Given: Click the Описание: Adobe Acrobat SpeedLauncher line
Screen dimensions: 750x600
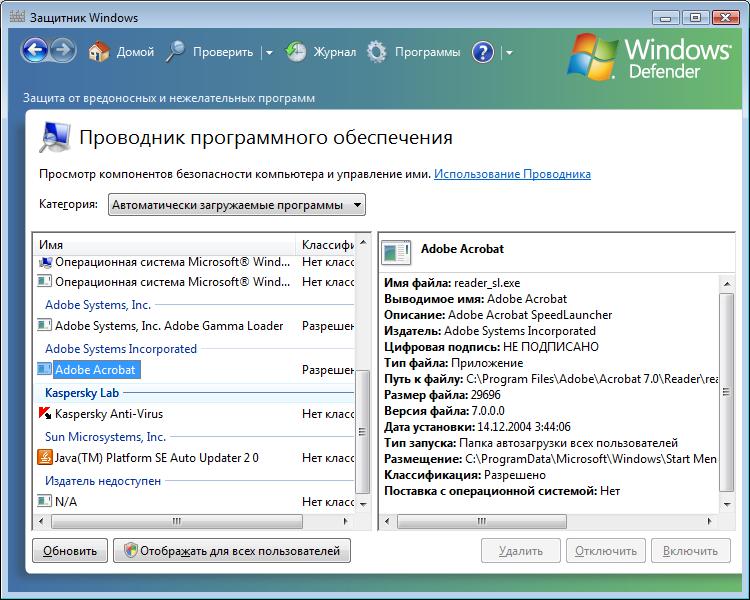Looking at the screenshot, I should click(x=498, y=315).
